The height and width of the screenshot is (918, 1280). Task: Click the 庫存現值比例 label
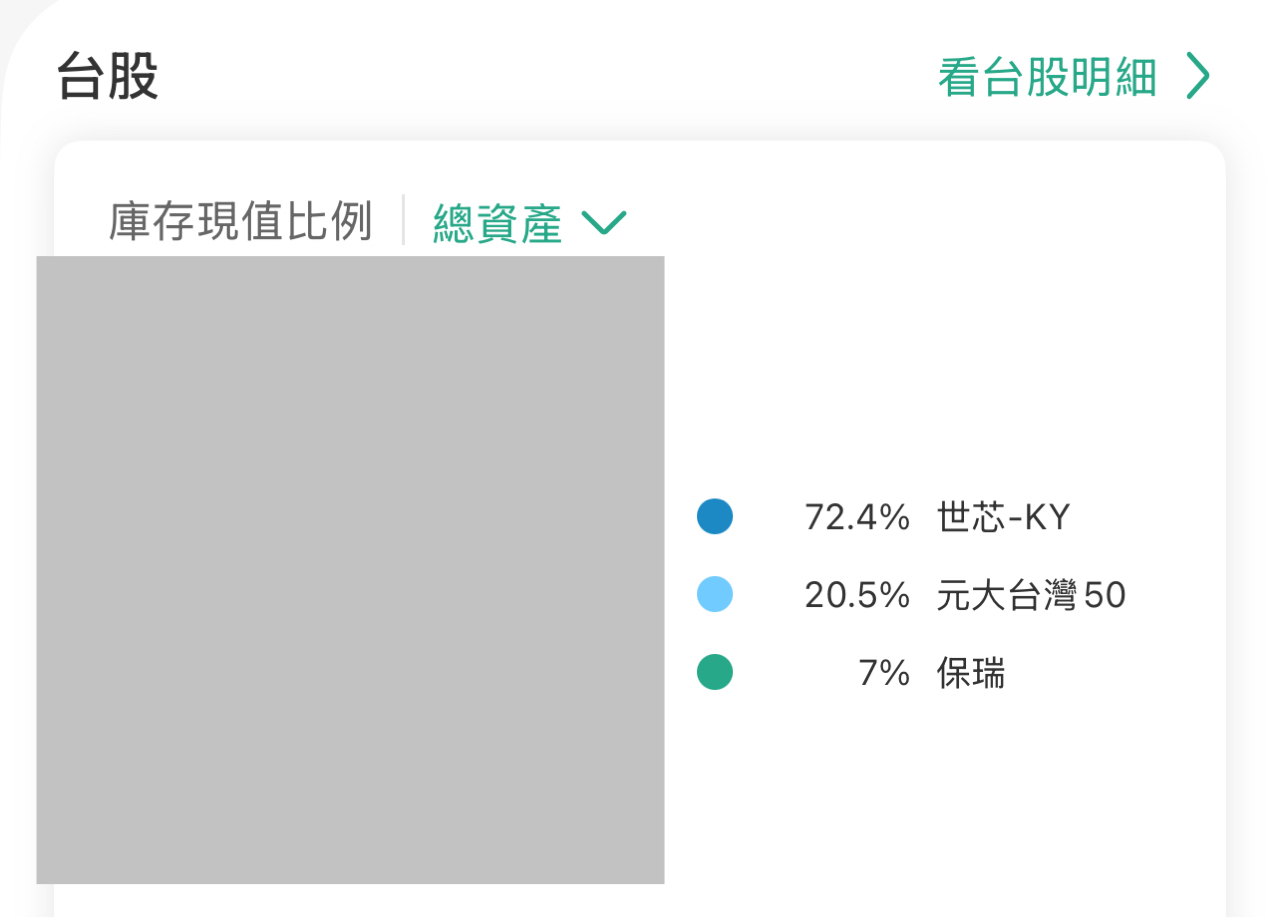click(x=240, y=221)
